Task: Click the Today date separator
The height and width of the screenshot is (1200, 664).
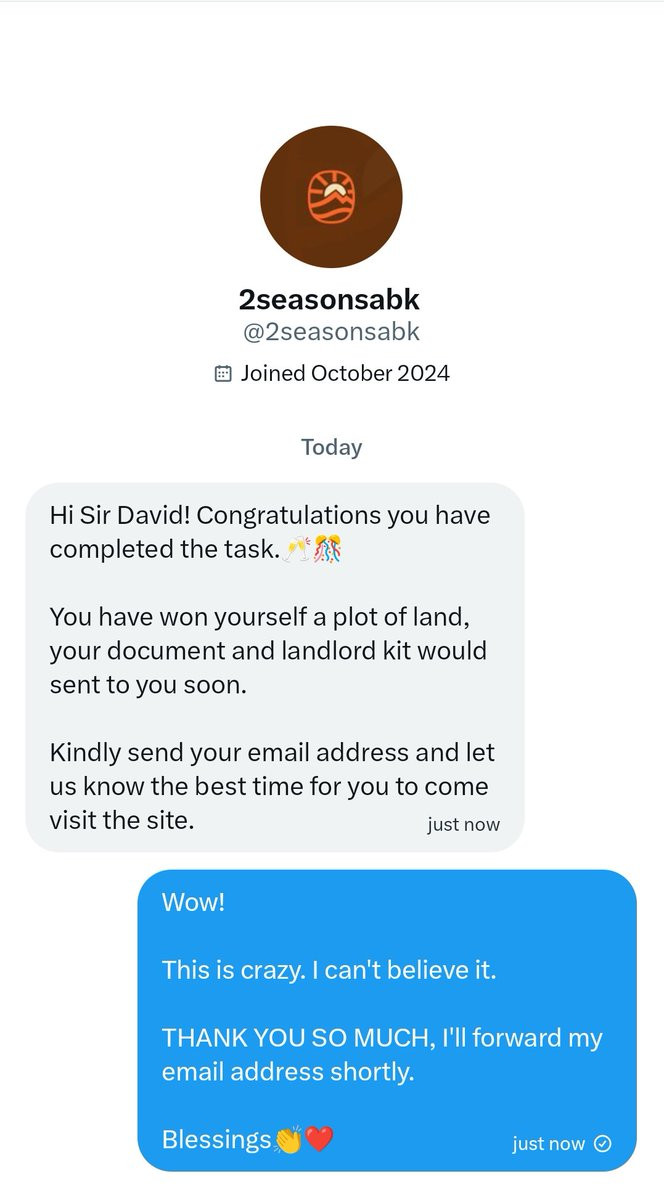Action: point(331,447)
